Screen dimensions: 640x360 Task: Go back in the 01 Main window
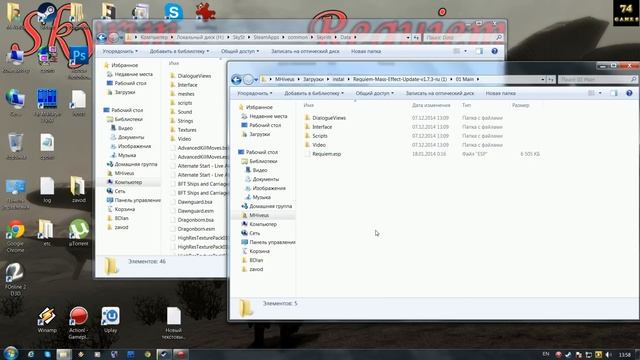click(x=236, y=79)
